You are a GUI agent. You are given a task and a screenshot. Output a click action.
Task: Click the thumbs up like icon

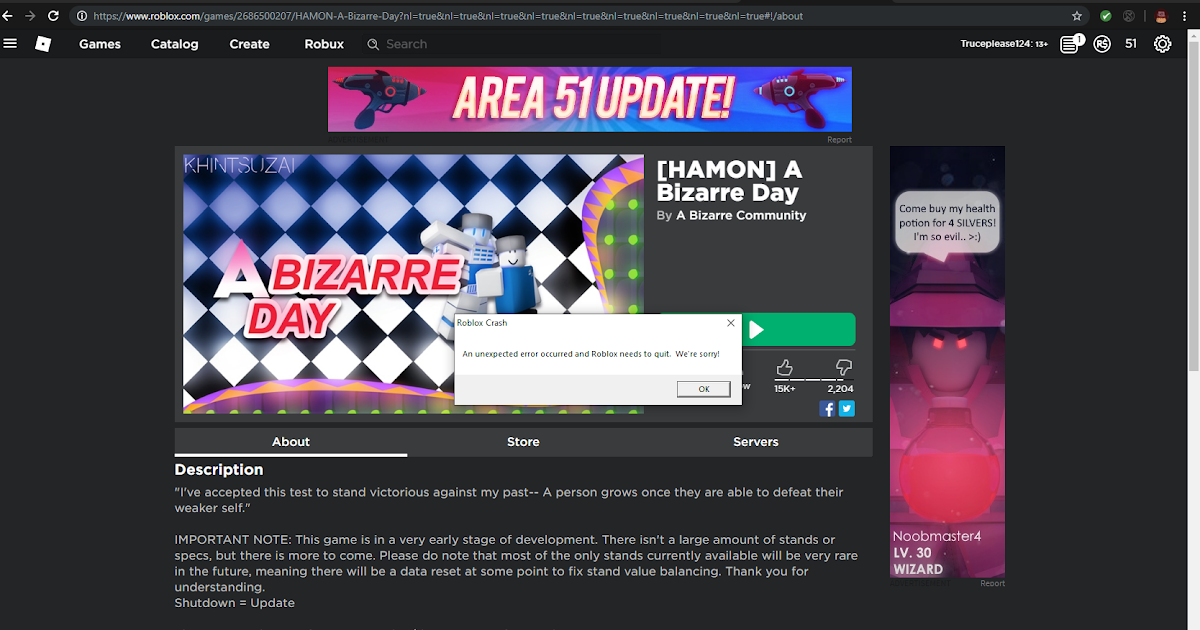784,368
